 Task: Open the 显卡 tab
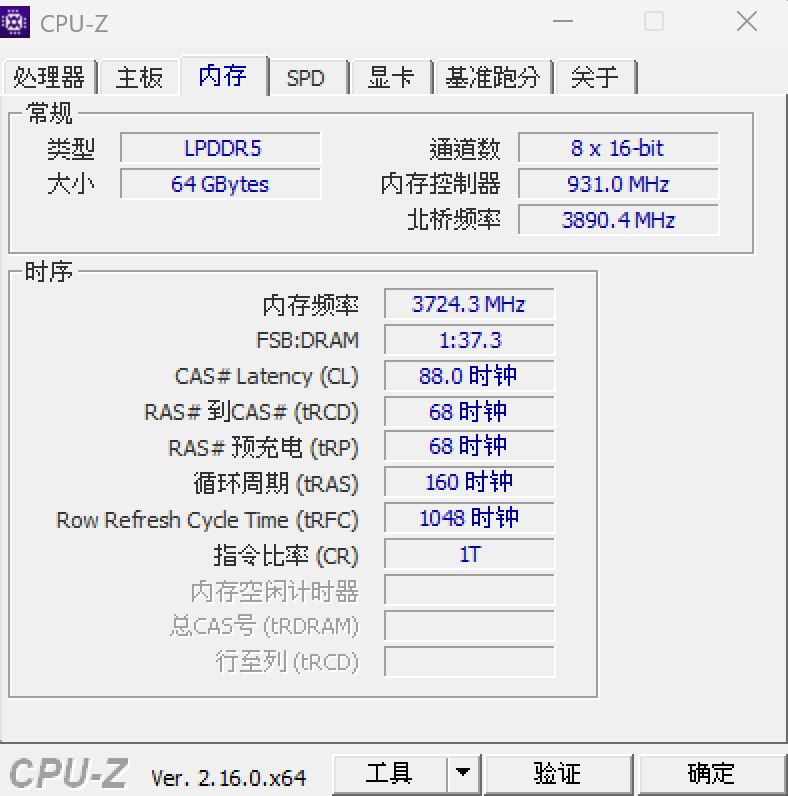click(391, 77)
